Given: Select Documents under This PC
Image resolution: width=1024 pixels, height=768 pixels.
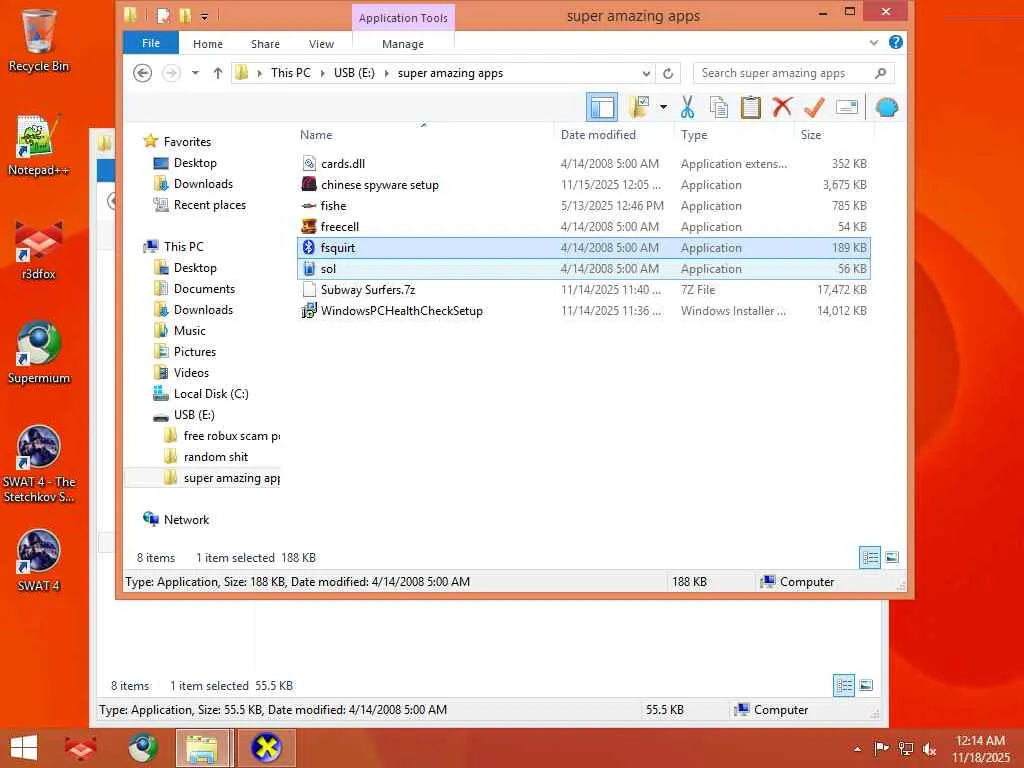Looking at the screenshot, I should [x=204, y=289].
